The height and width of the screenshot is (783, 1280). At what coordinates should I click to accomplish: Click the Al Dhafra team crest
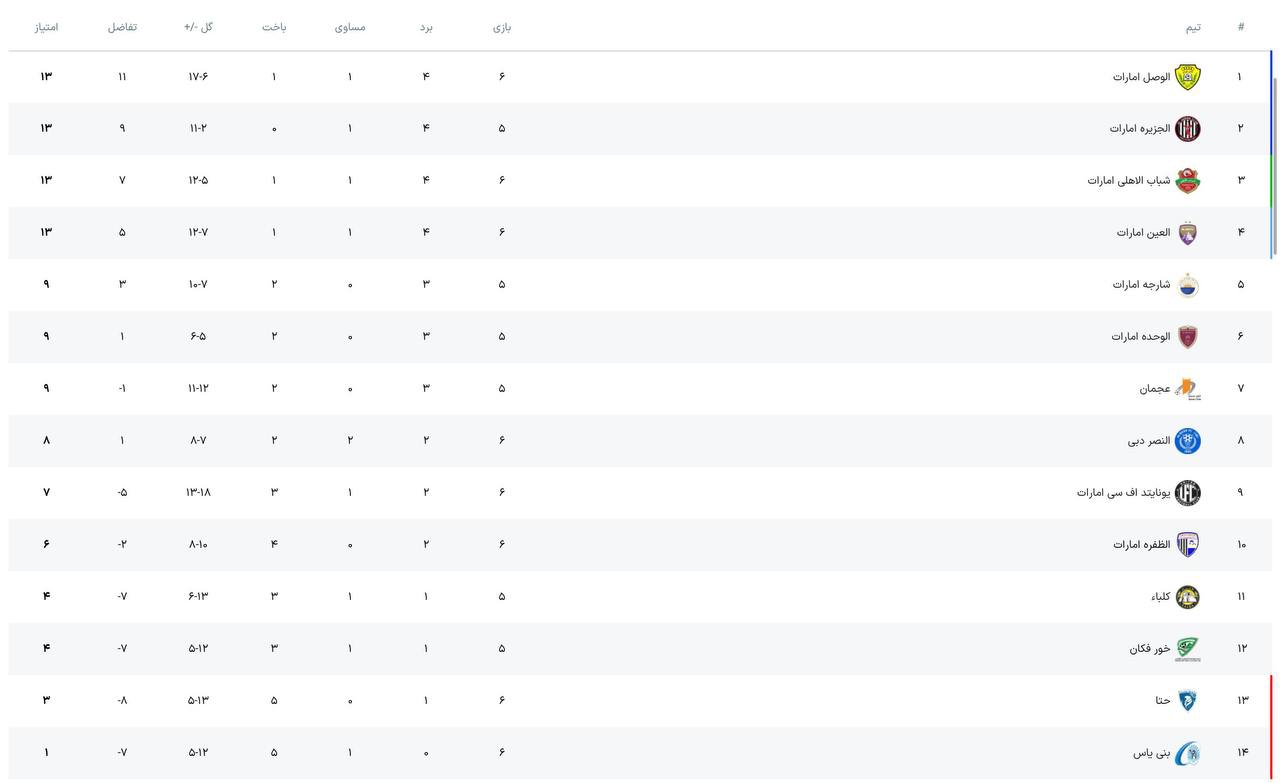[x=1187, y=545]
